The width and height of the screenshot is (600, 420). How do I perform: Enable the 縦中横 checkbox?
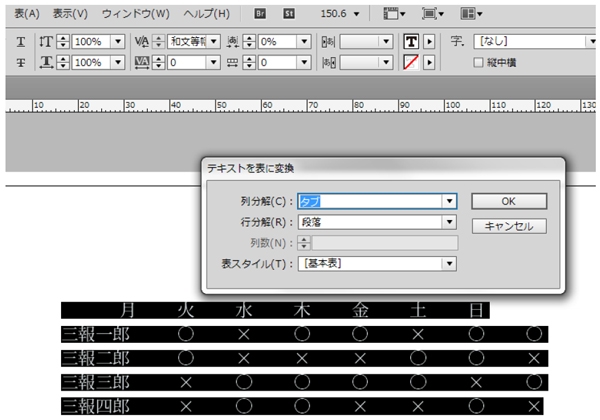click(x=477, y=62)
